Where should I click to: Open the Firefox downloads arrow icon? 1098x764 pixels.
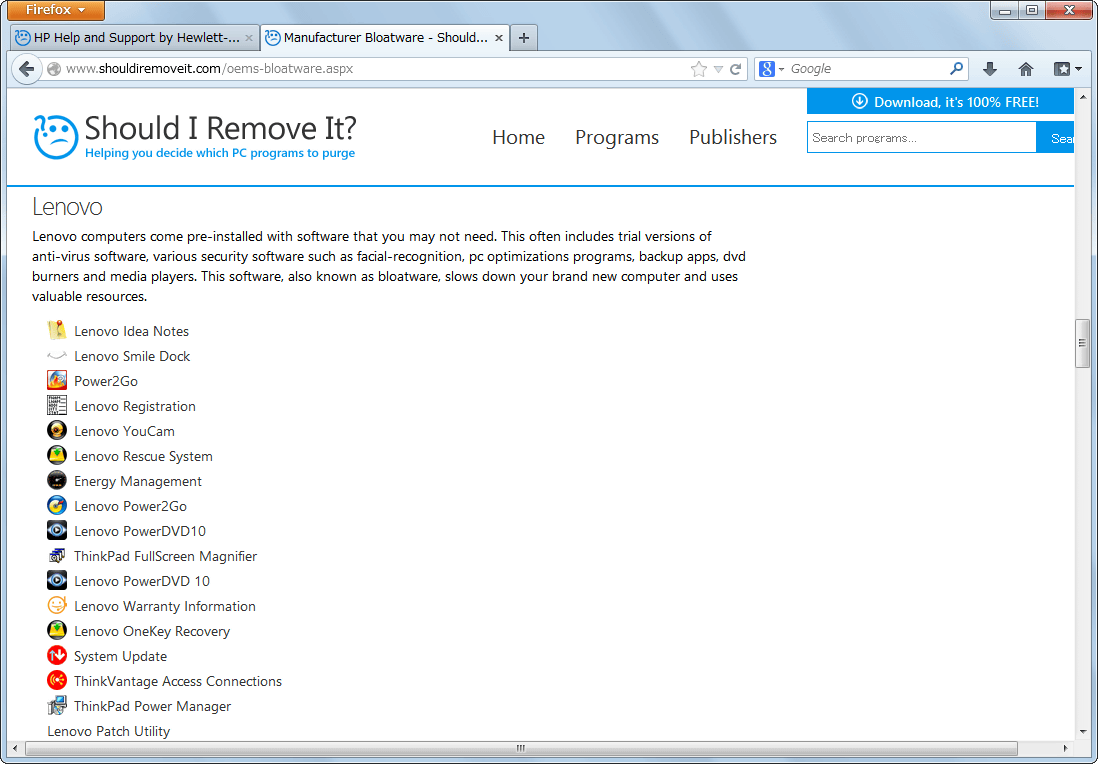click(x=989, y=69)
